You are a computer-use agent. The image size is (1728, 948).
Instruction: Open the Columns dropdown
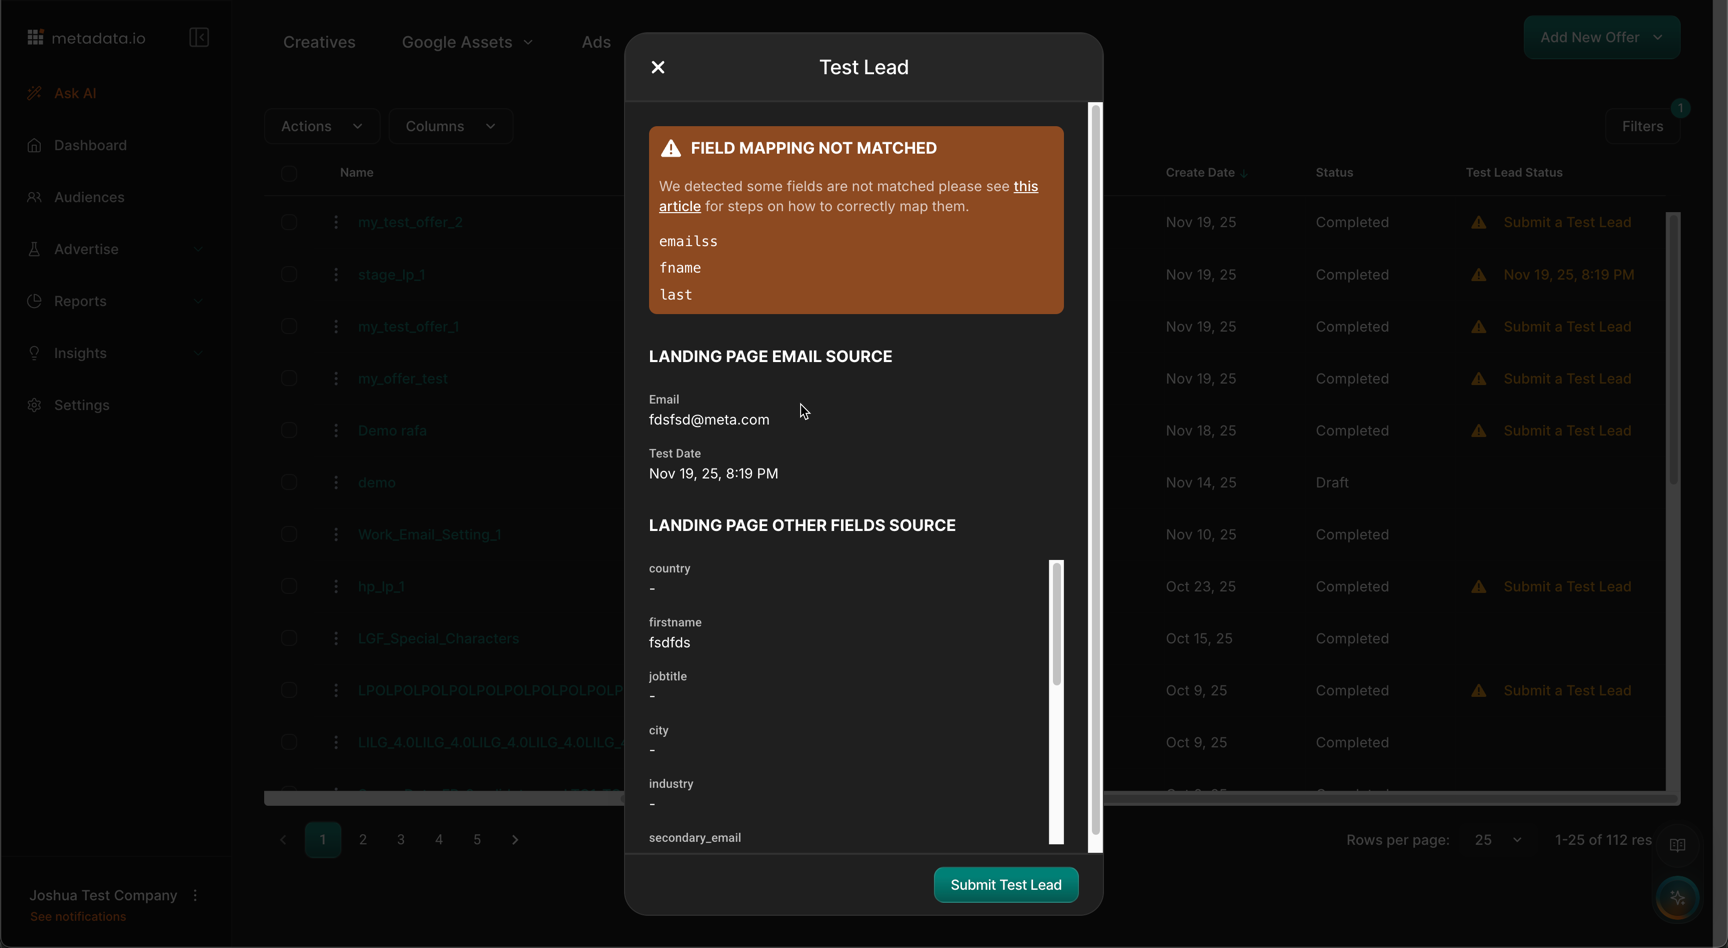coord(450,126)
